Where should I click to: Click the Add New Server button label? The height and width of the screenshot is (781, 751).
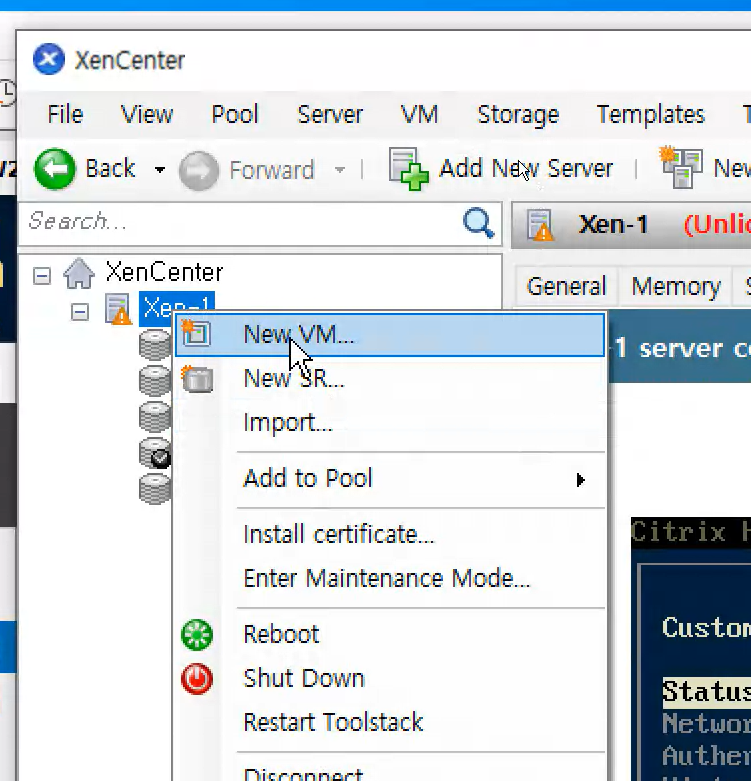(x=526, y=168)
